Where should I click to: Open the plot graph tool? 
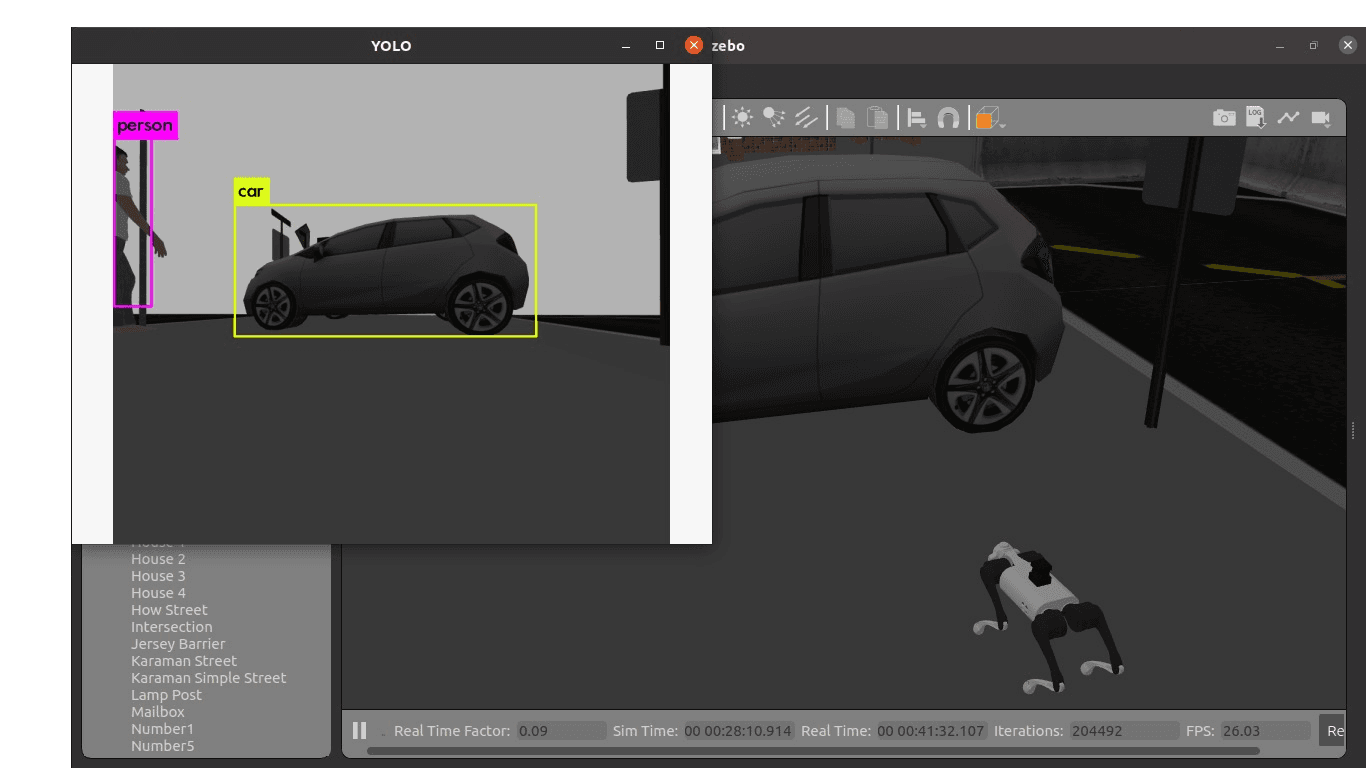[x=1288, y=117]
